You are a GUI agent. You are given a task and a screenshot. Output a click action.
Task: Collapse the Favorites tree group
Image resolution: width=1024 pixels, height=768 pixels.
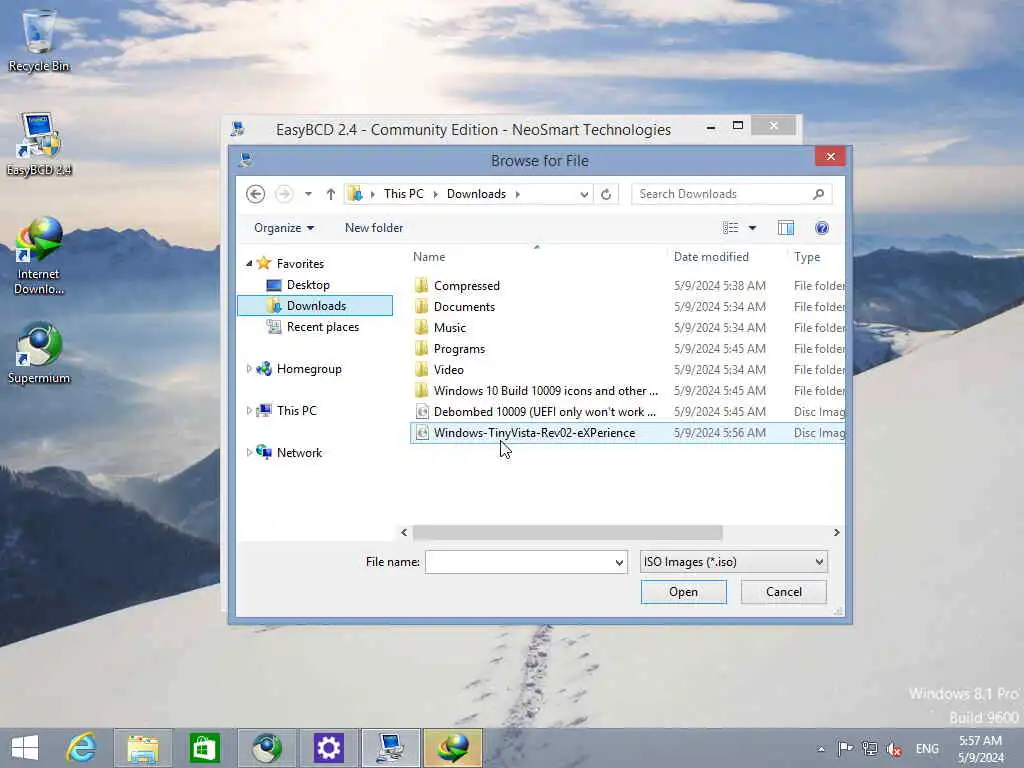tap(249, 264)
